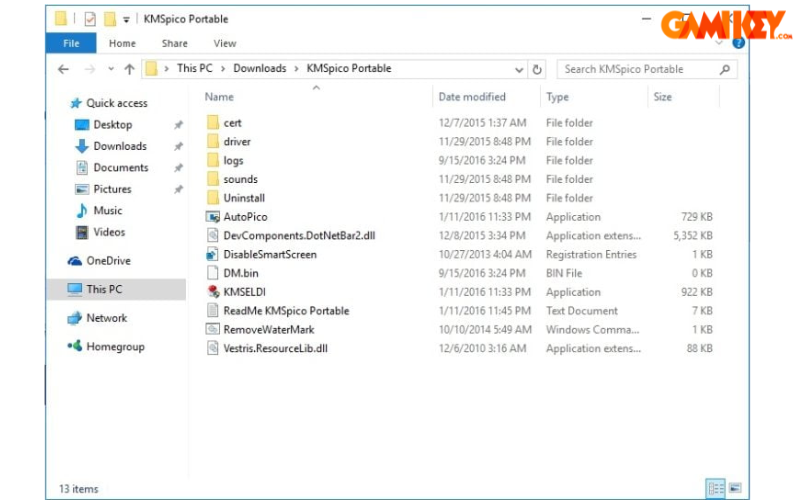Viewport: 800px width, 500px height.
Task: Select Homegroup in navigation pane
Action: pos(115,346)
